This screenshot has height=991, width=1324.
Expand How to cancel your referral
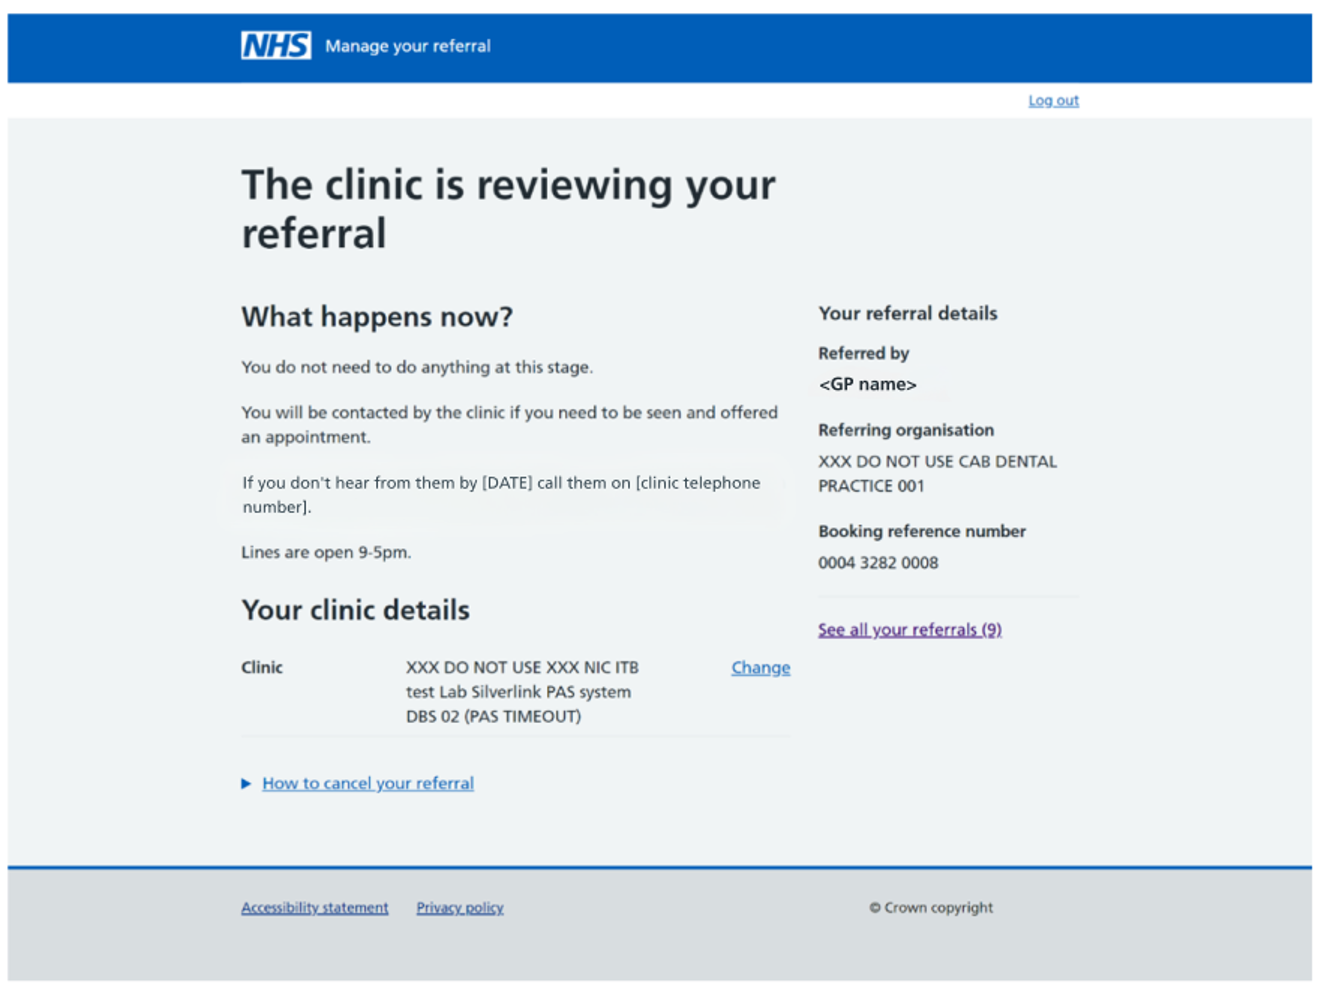point(368,783)
